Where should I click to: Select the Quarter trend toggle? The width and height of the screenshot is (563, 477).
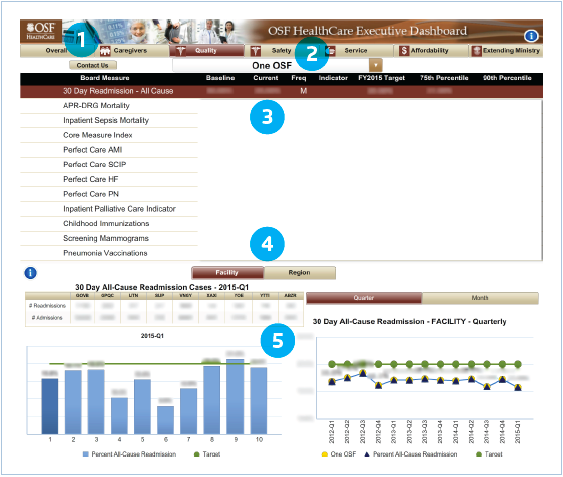click(x=364, y=298)
